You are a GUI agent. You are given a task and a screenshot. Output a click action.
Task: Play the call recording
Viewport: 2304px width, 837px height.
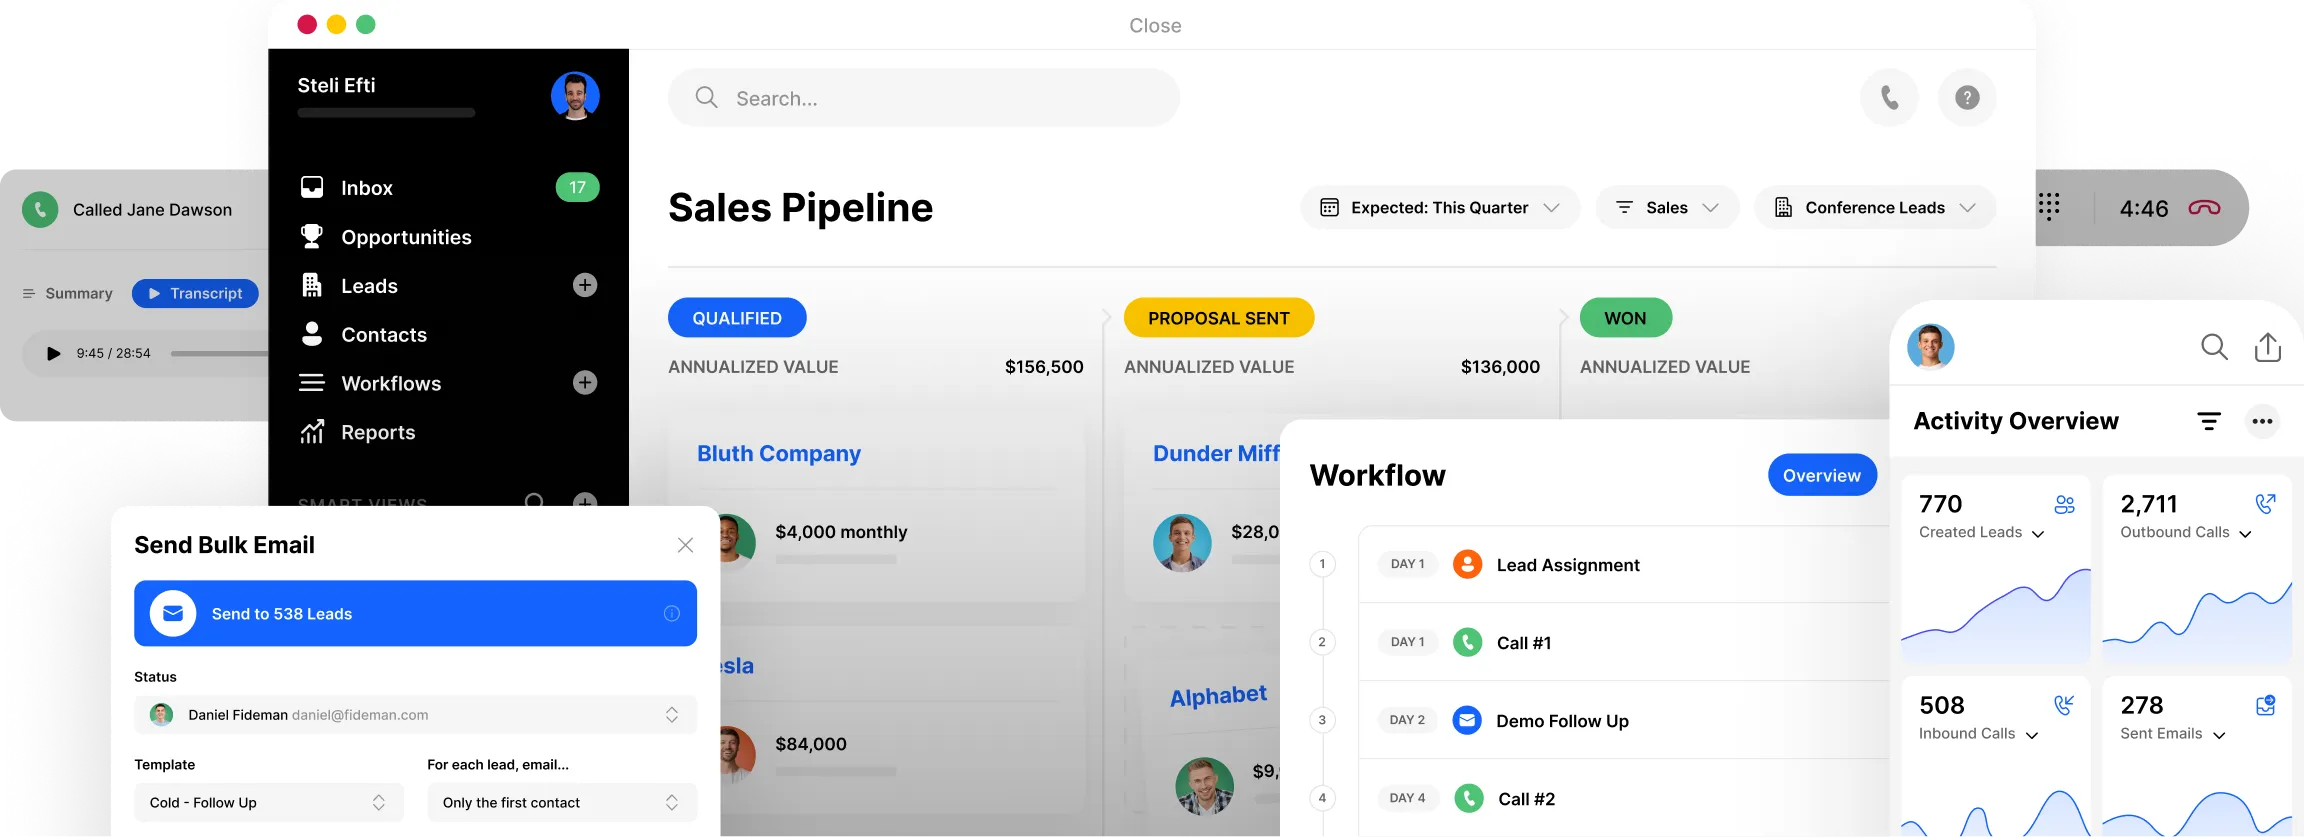click(54, 353)
